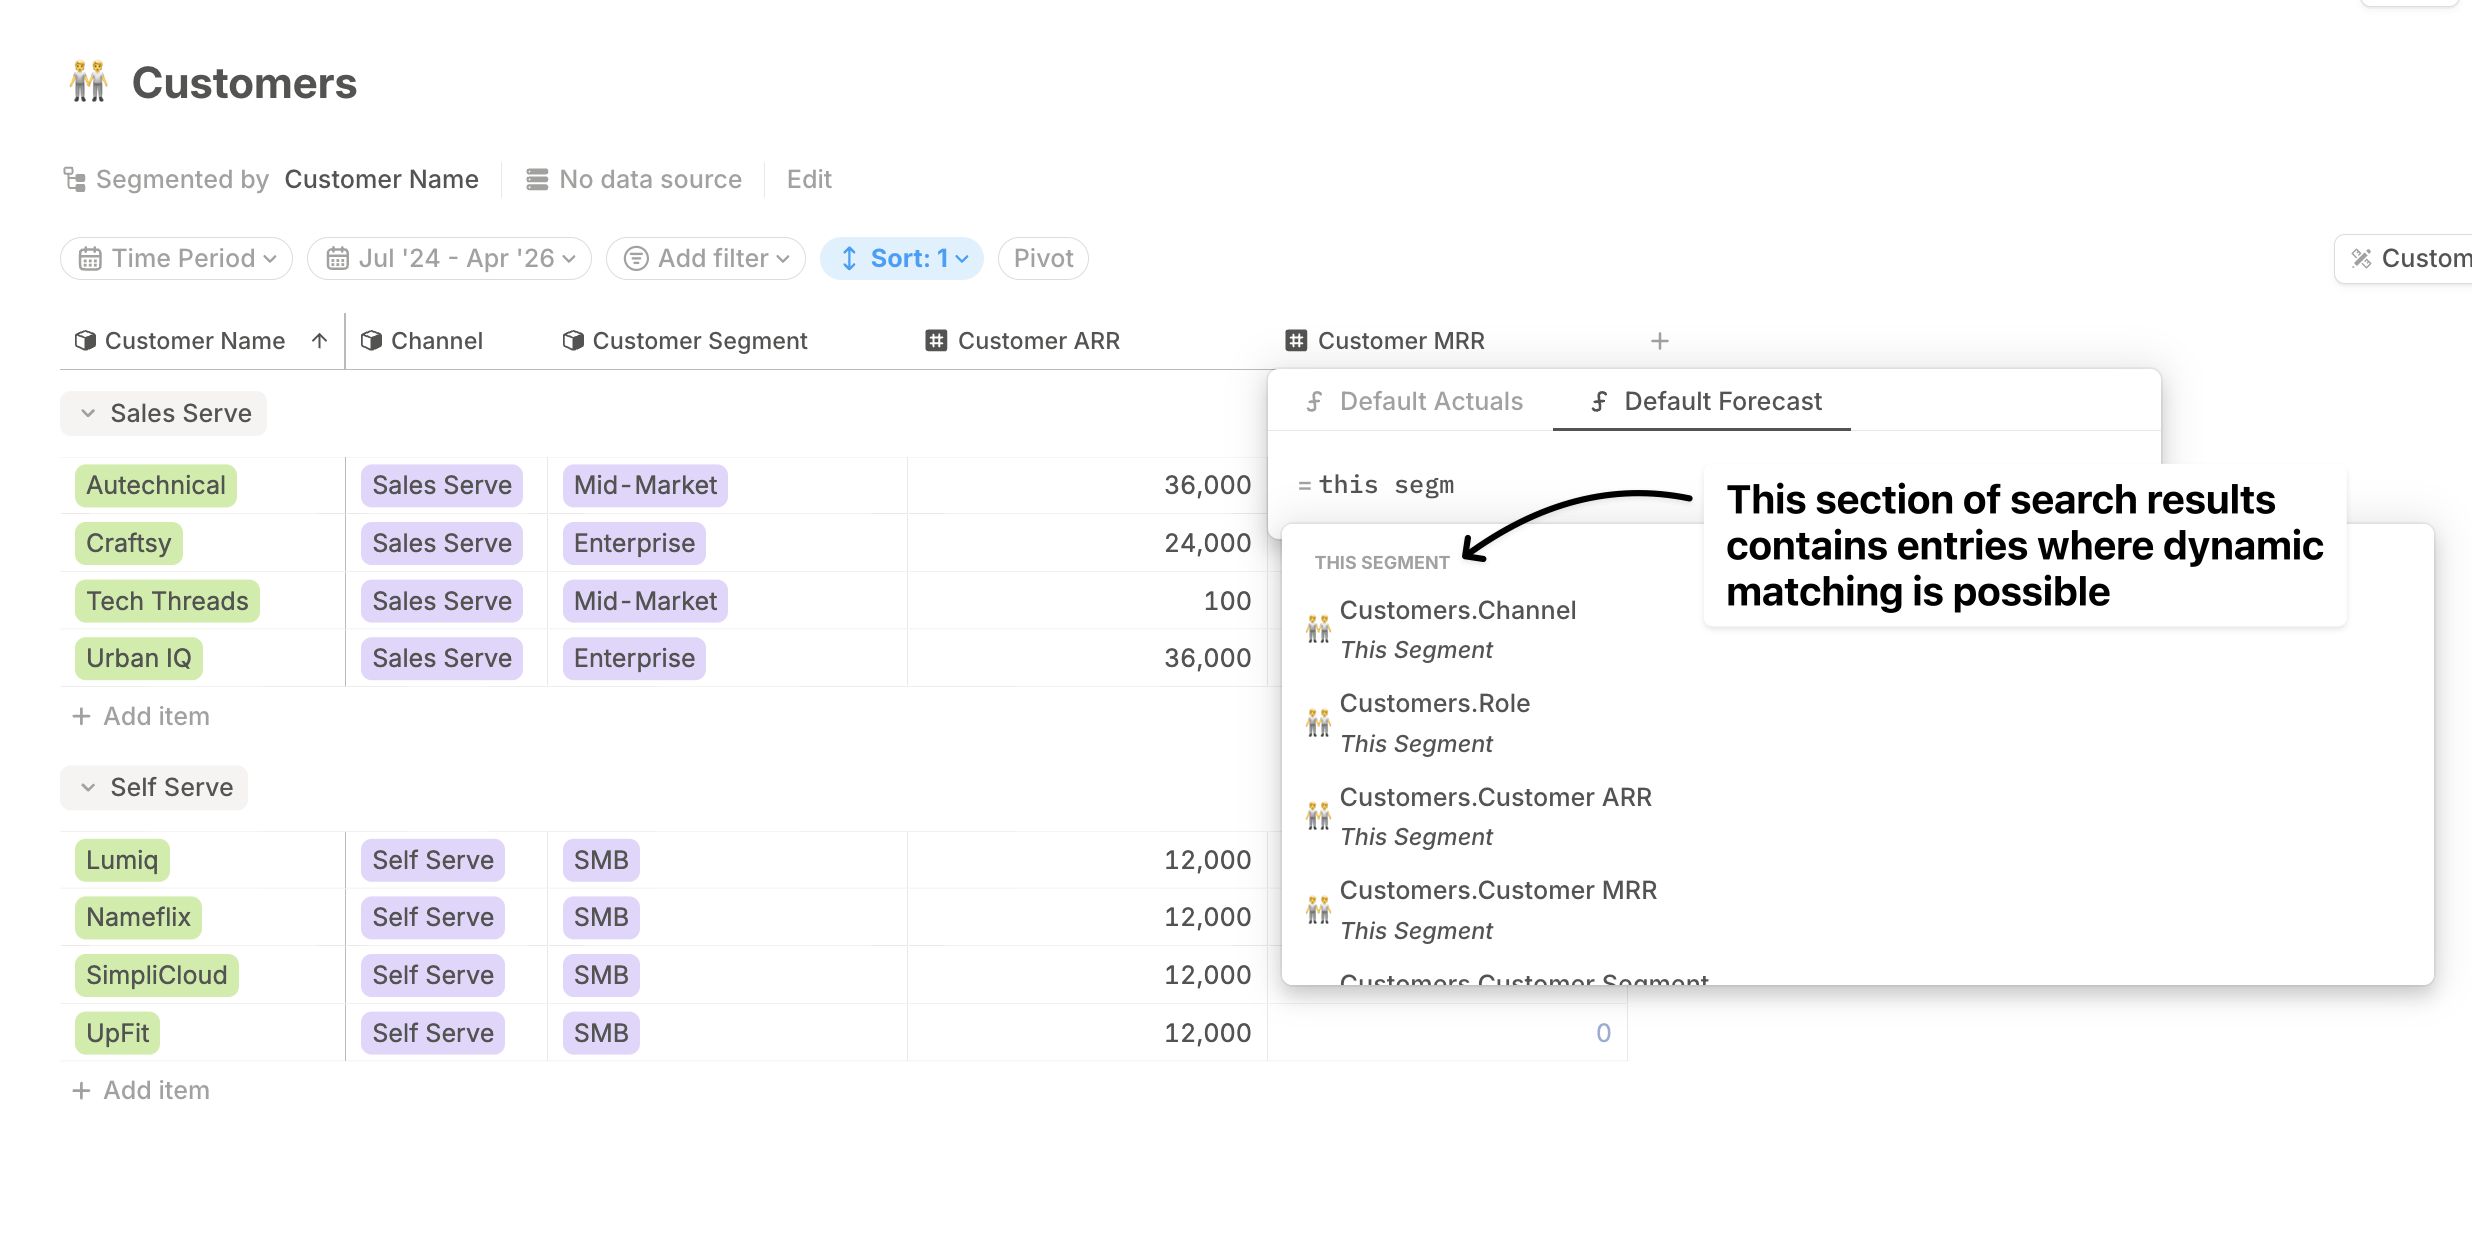
Task: Click the Edit link
Action: (808, 179)
